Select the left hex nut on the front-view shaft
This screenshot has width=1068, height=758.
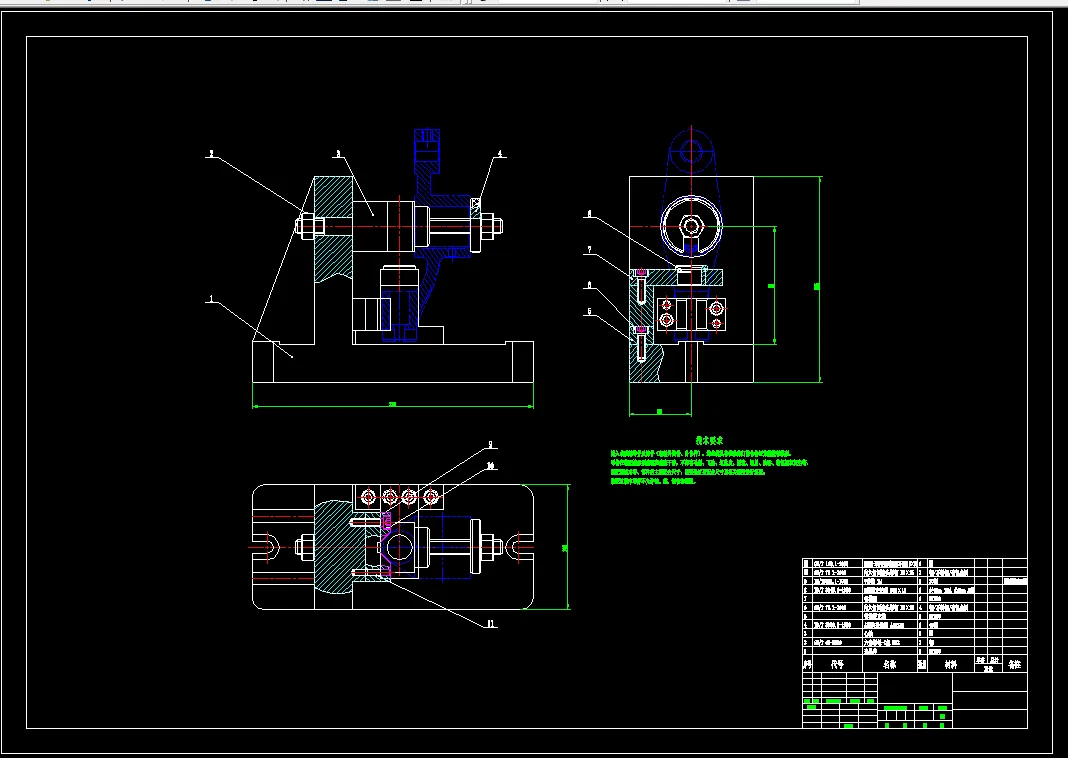(307, 225)
